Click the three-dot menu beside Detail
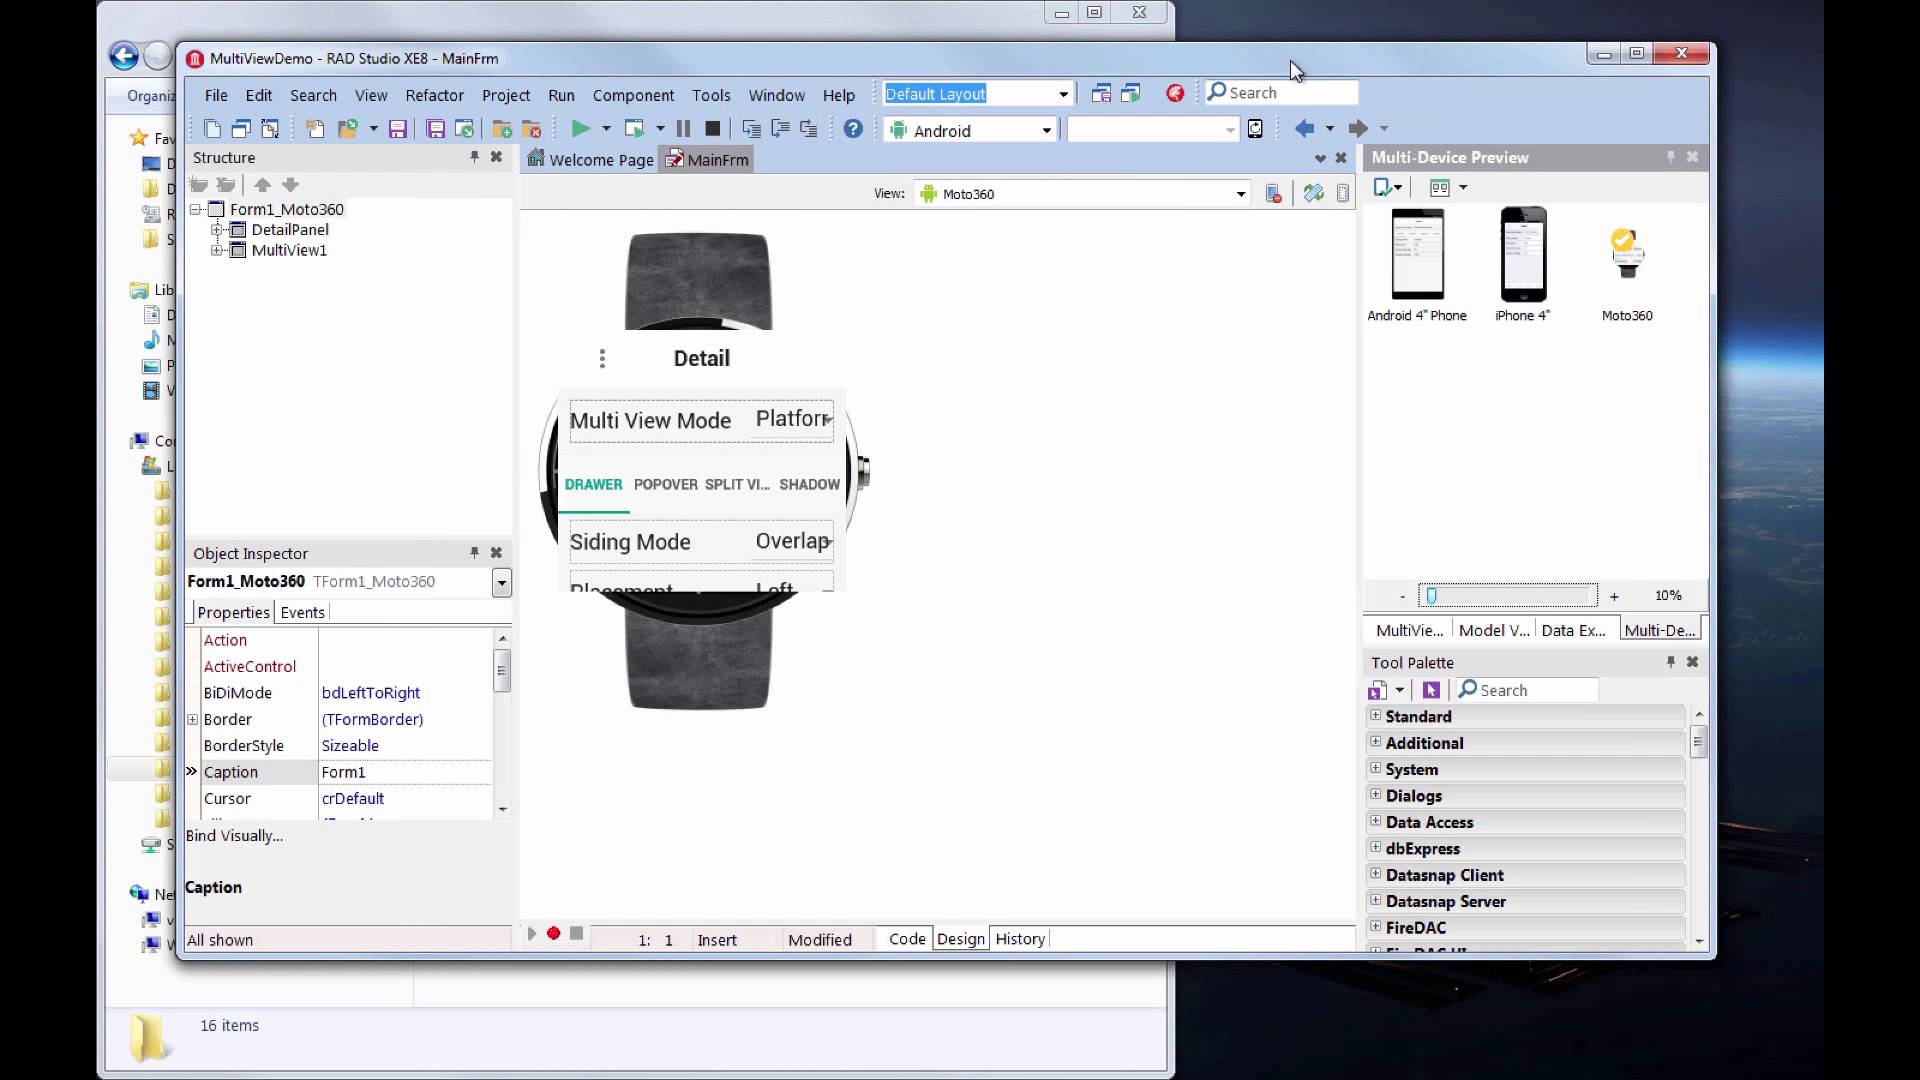Viewport: 1920px width, 1080px height. tap(602, 358)
